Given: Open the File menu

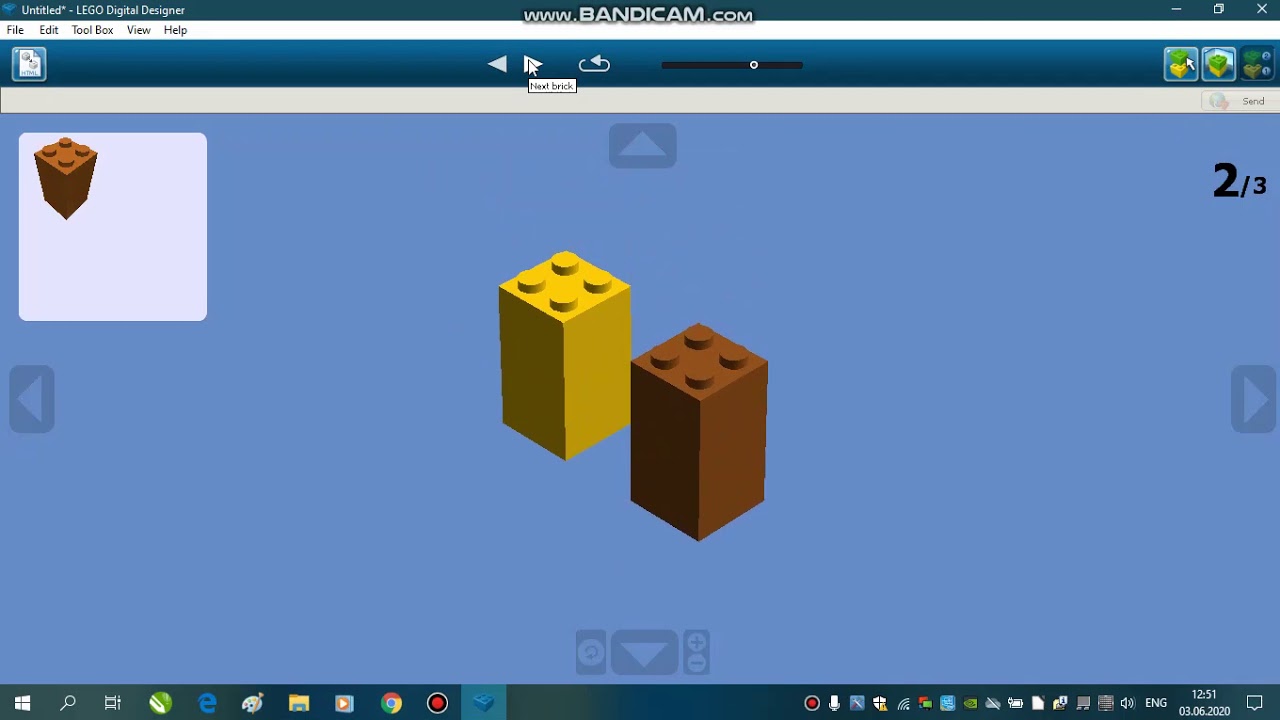Looking at the screenshot, I should tap(15, 30).
